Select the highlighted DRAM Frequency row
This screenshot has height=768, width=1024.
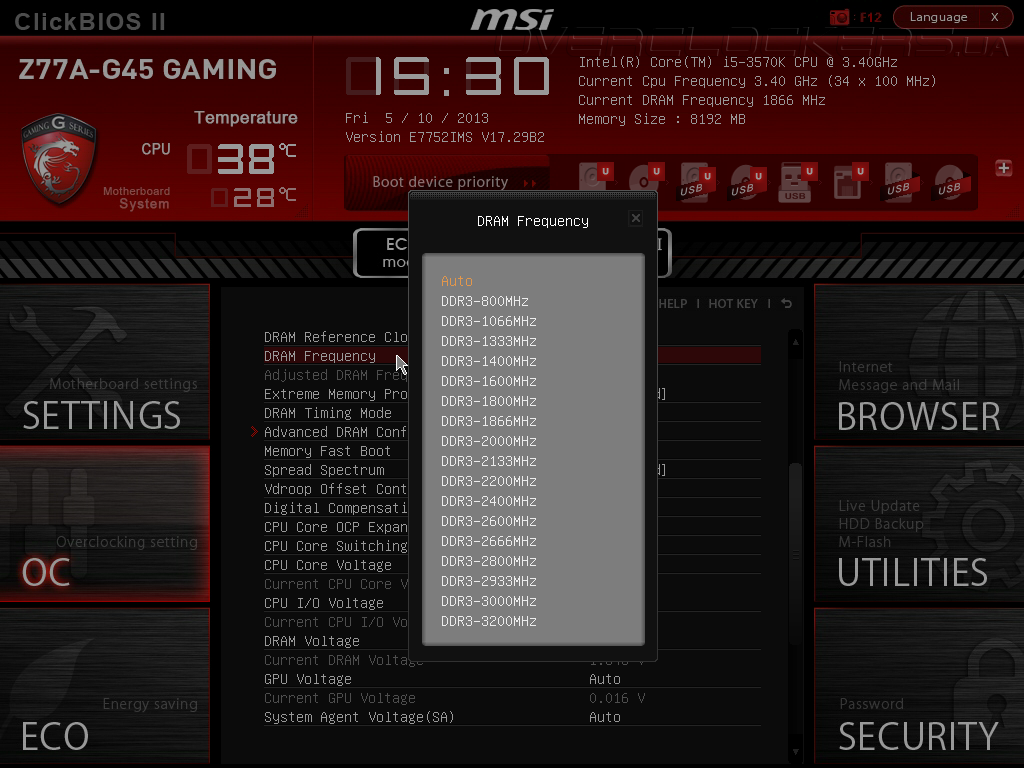tap(512, 356)
